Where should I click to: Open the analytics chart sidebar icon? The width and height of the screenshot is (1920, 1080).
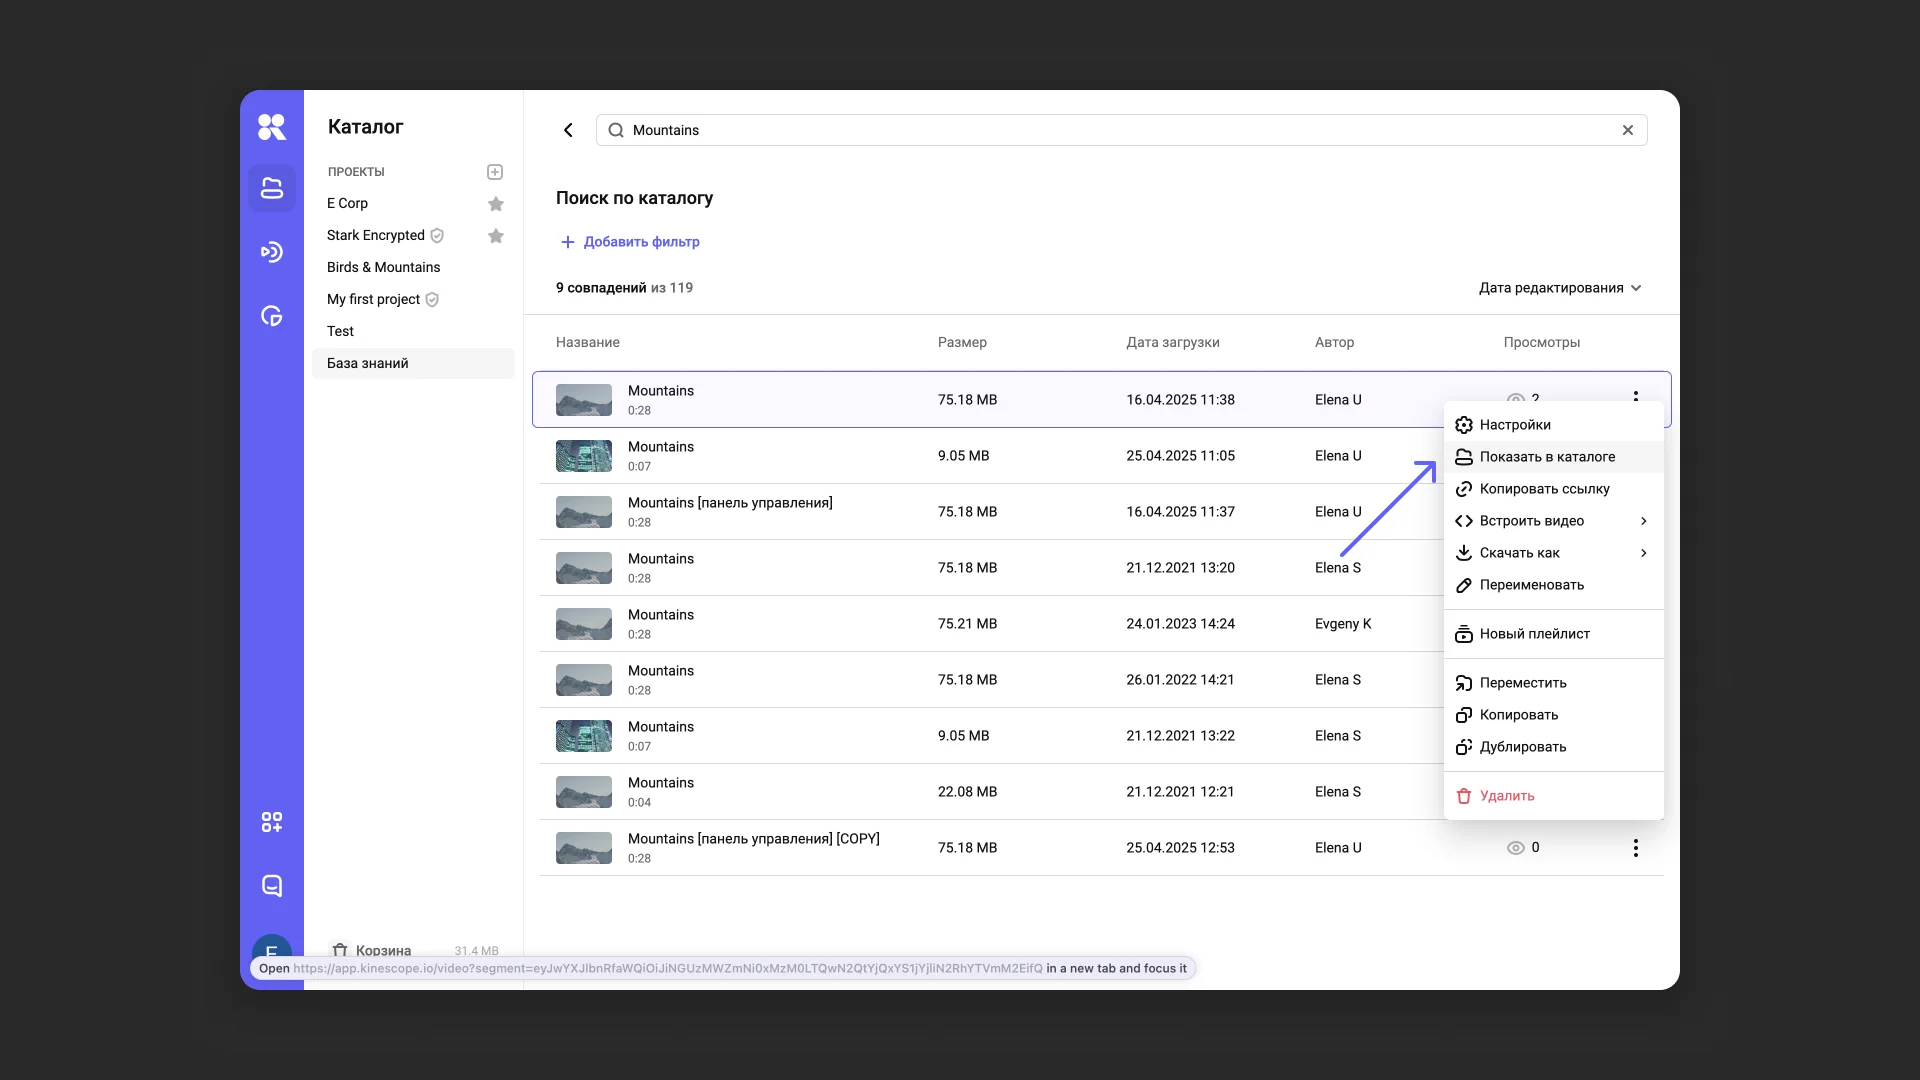(x=271, y=316)
